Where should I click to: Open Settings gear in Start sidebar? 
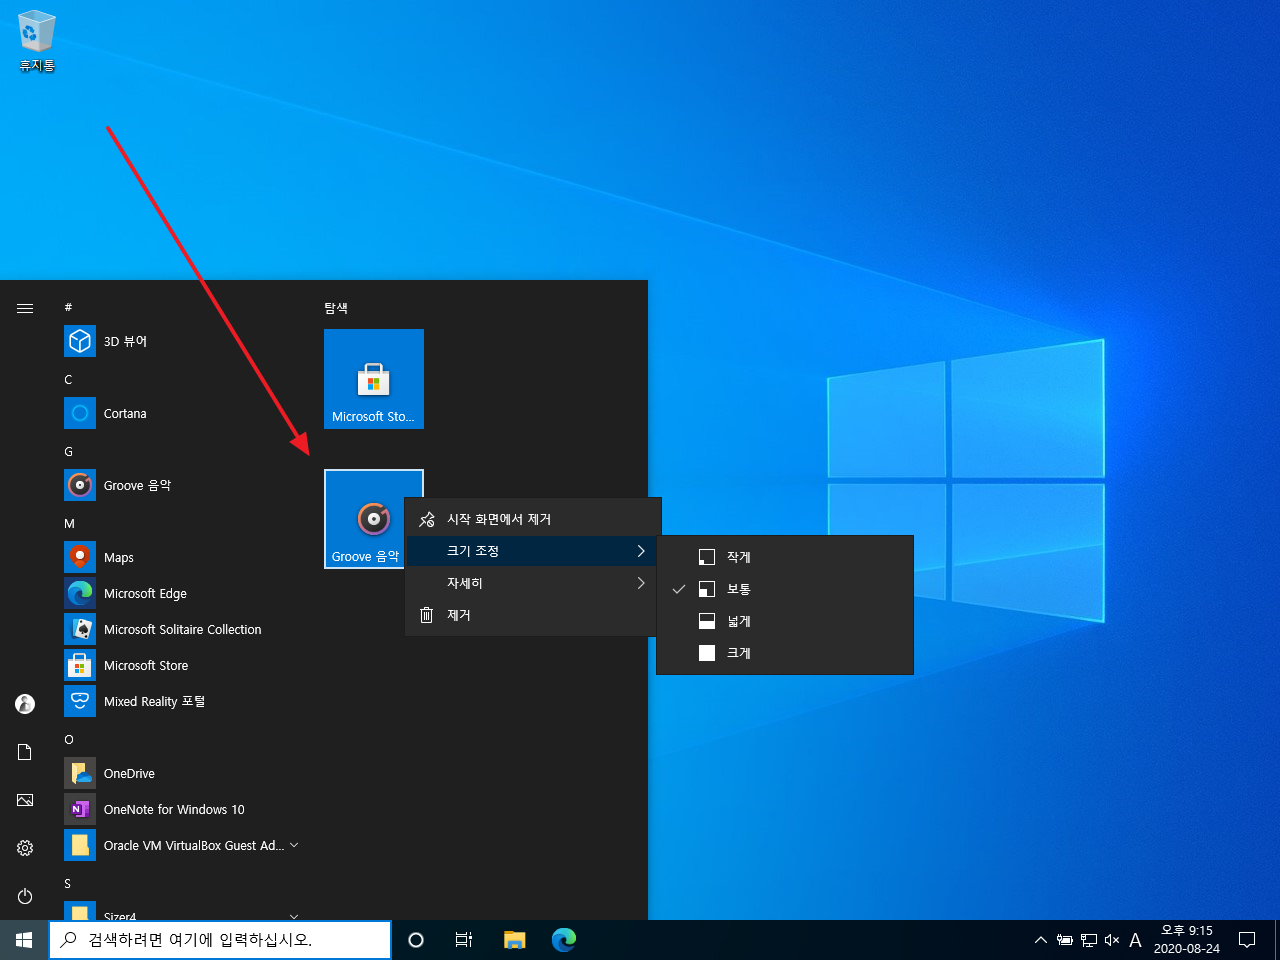pyautogui.click(x=25, y=848)
